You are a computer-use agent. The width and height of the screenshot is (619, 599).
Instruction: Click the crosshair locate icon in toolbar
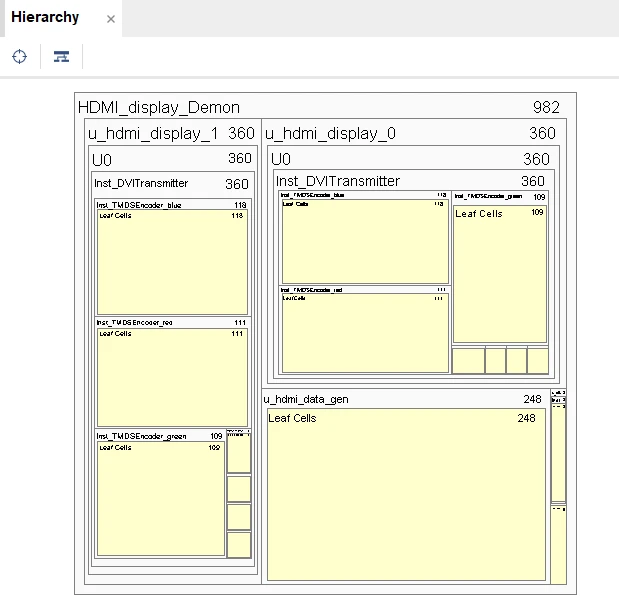point(19,56)
